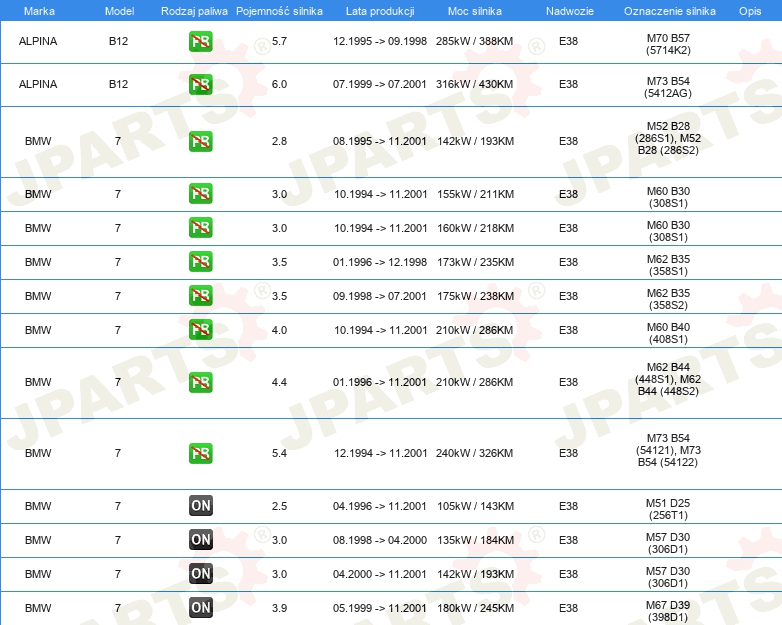Select ALPINA in the 6.0 engine row
This screenshot has width=782, height=625.
[38, 84]
